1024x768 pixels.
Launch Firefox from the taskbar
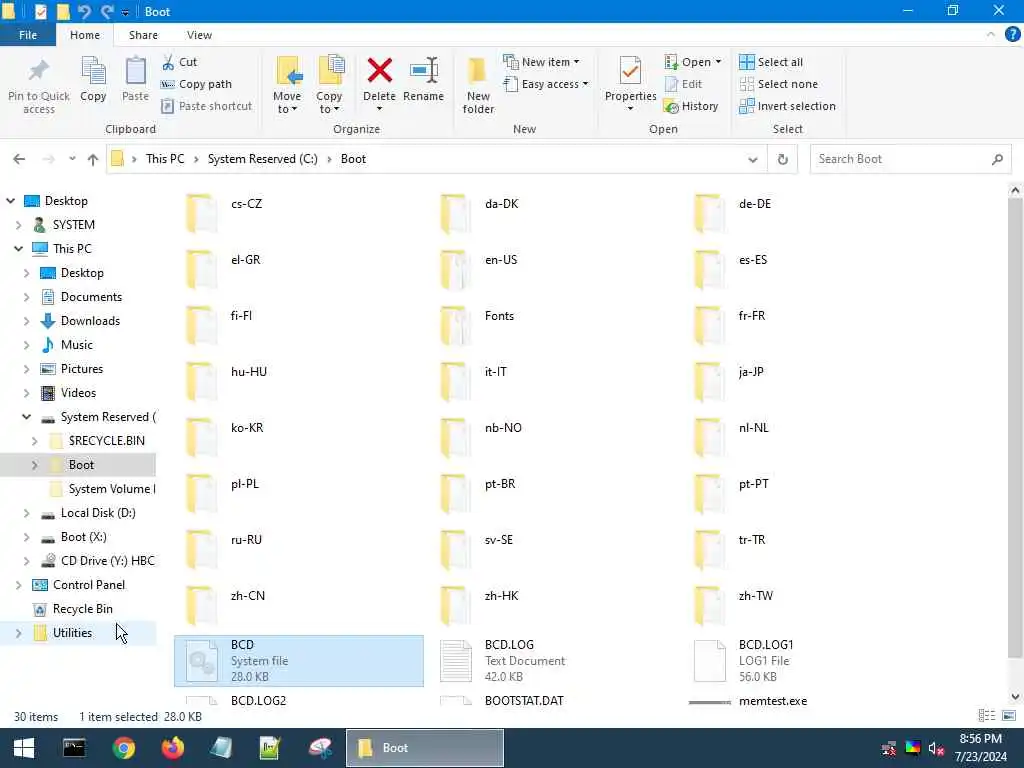pos(173,748)
